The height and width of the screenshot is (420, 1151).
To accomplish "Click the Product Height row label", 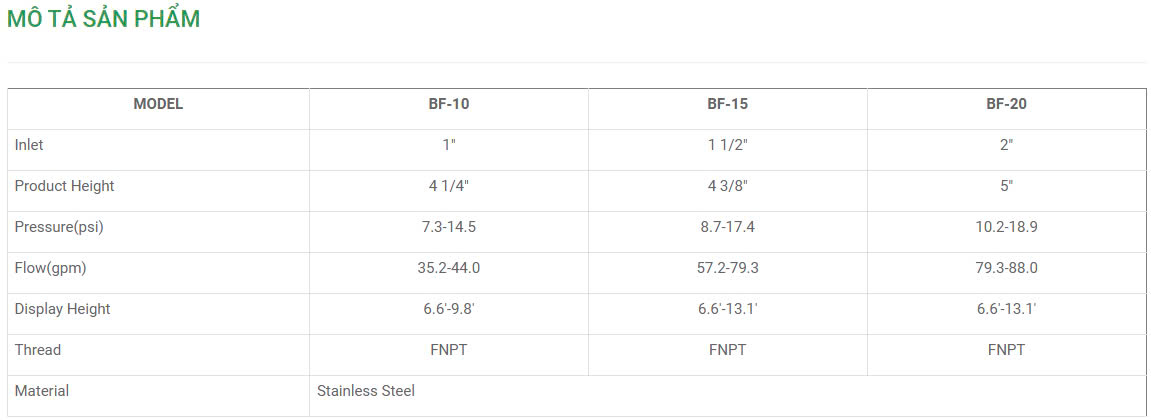I will (64, 186).
